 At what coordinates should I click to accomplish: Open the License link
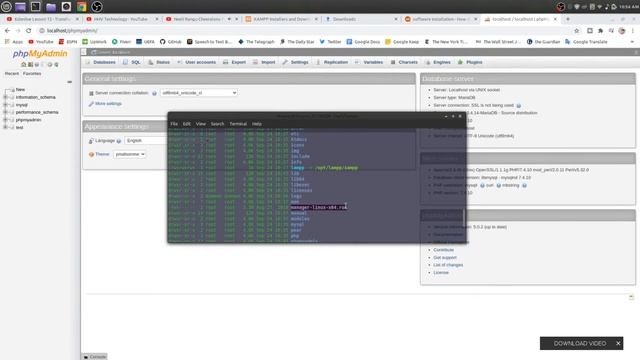(x=441, y=272)
